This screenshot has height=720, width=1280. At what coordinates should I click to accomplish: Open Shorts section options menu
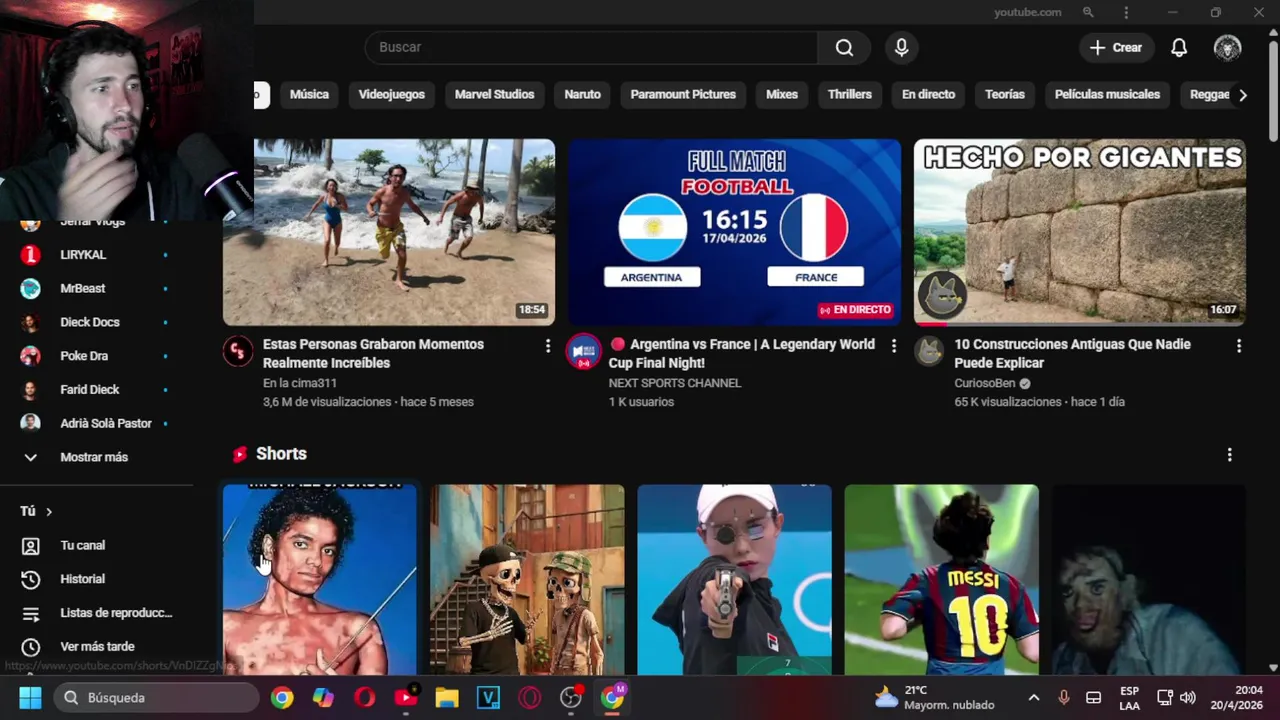[x=1229, y=455]
